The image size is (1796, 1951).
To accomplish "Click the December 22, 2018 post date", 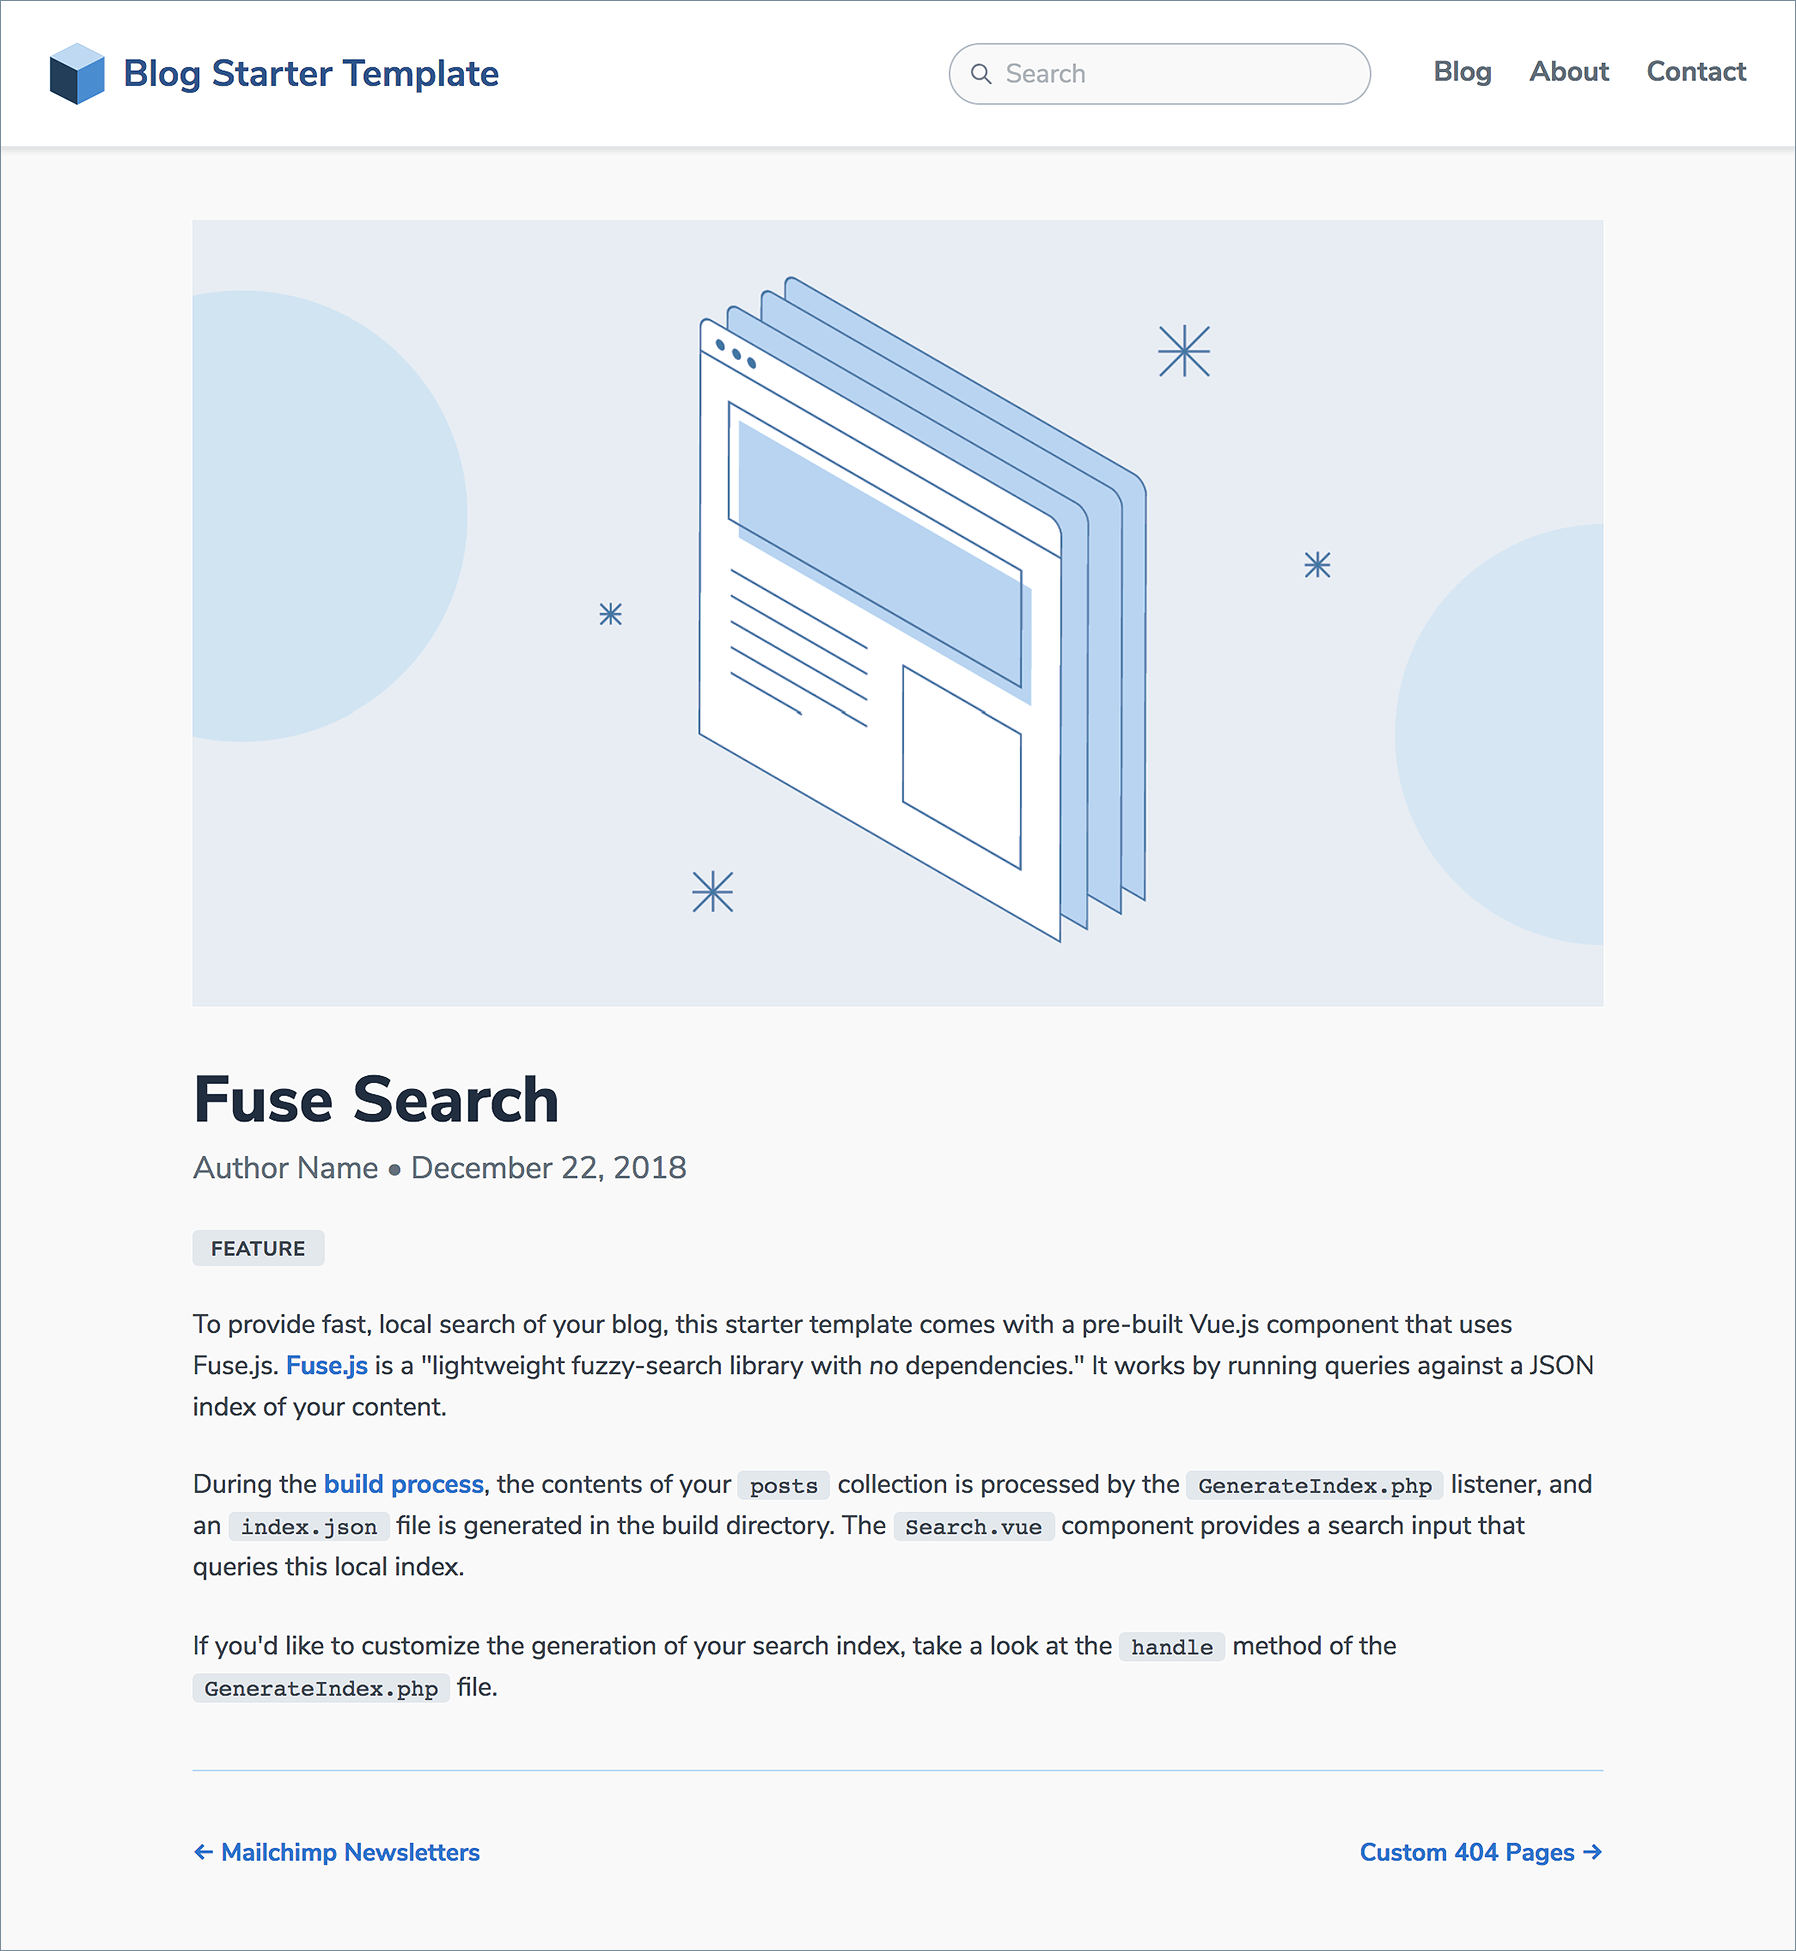I will pos(549,1167).
